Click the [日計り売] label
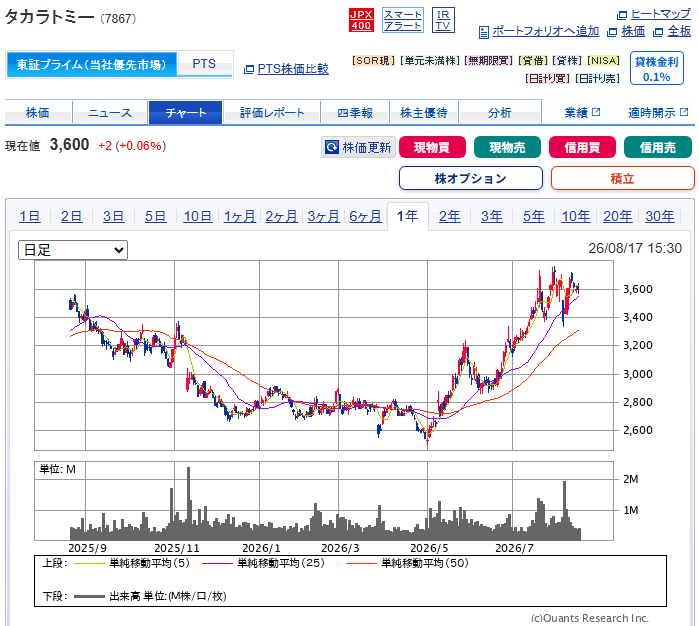The height and width of the screenshot is (626, 699). [x=597, y=78]
